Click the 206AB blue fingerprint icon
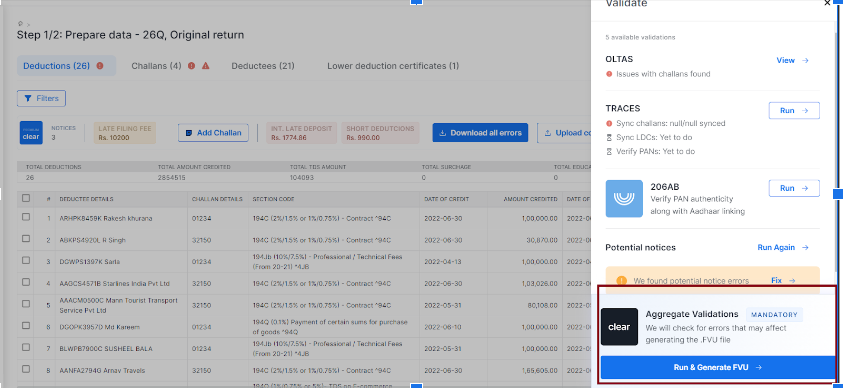The image size is (843, 388). click(x=624, y=198)
